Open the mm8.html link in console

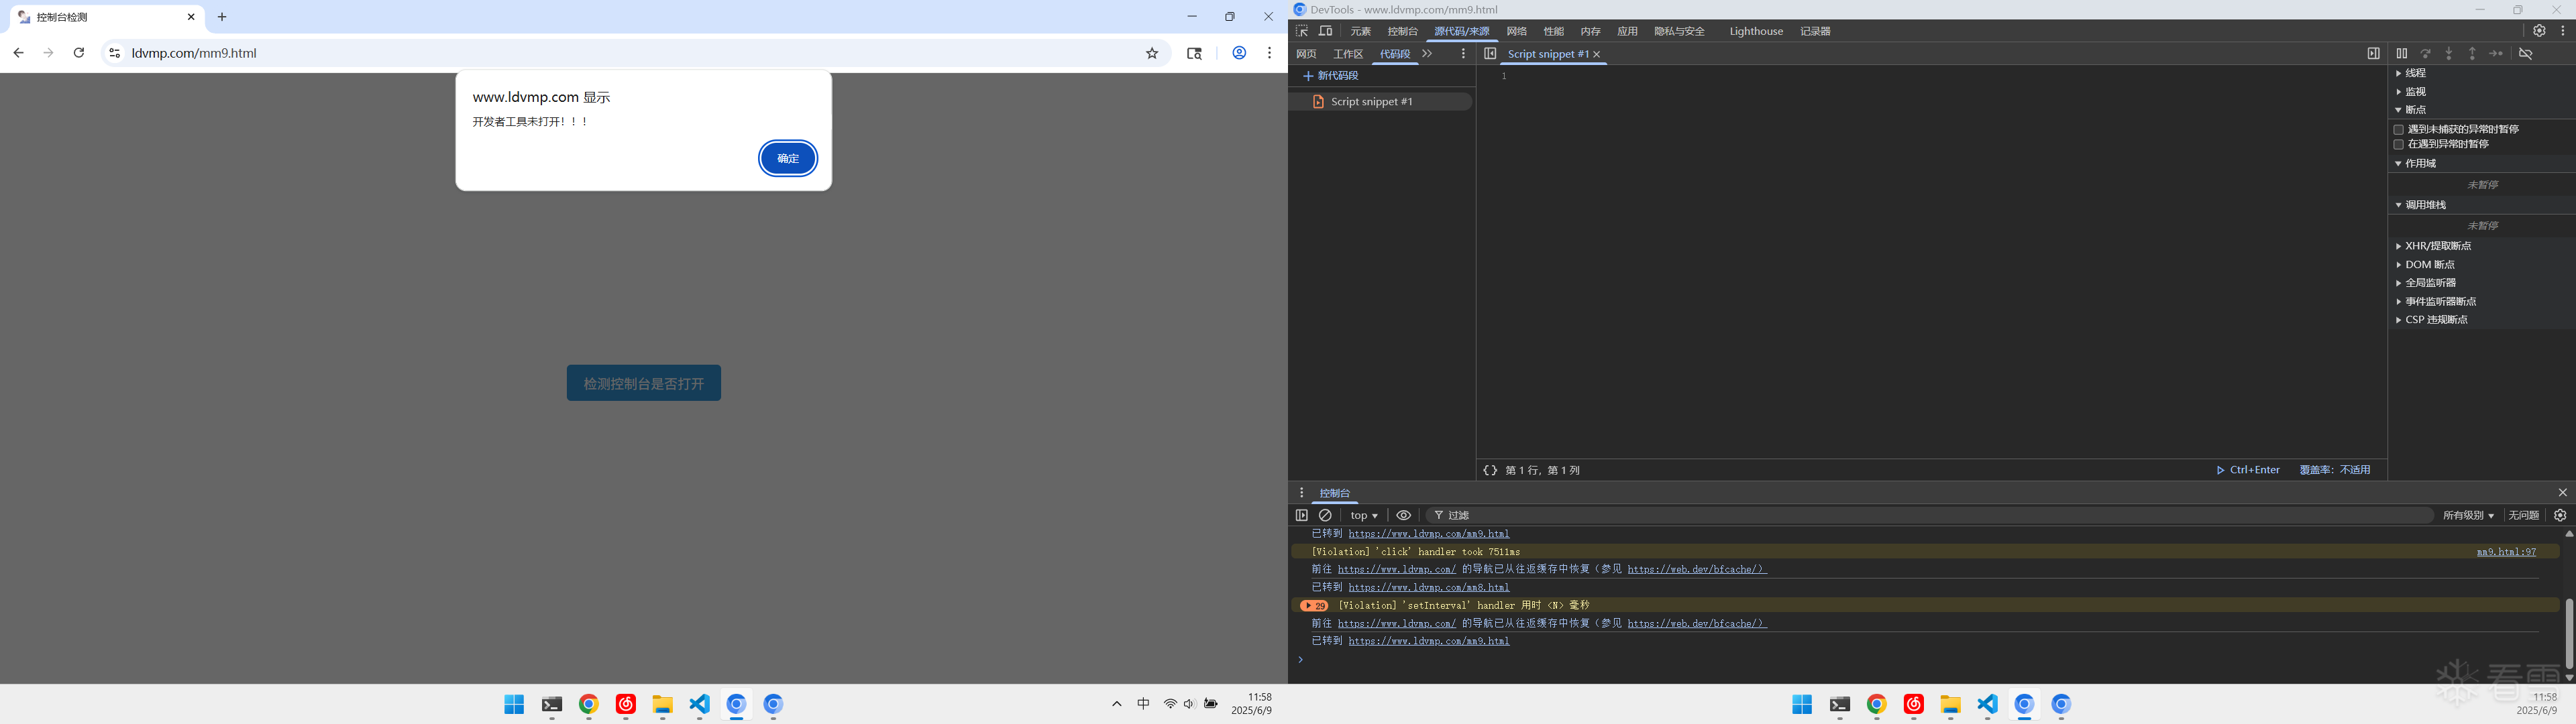point(1428,588)
